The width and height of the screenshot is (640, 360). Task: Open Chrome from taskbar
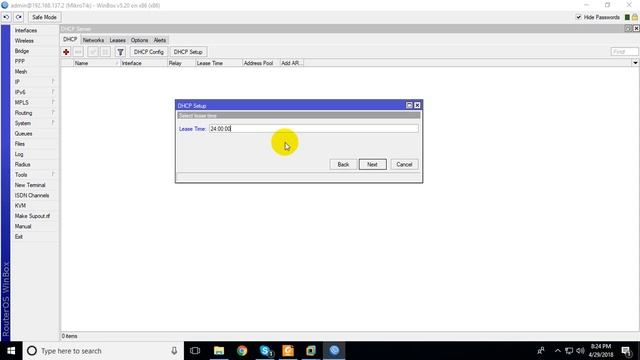click(x=242, y=351)
